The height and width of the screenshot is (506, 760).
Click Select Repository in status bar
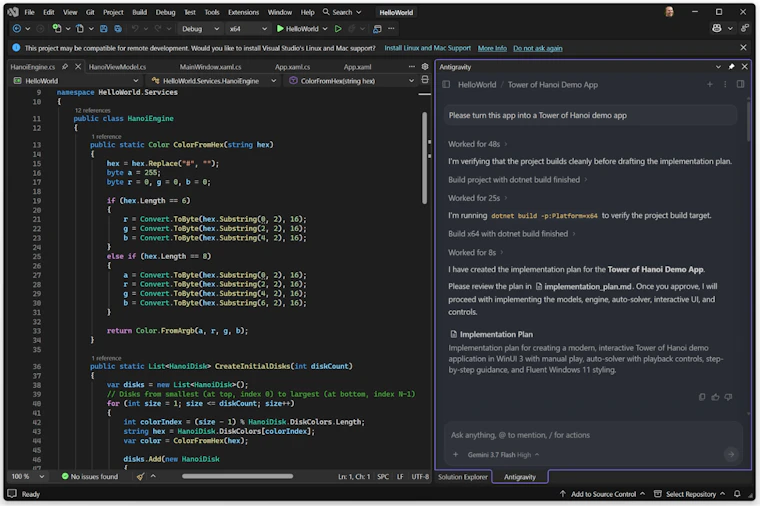(690, 494)
